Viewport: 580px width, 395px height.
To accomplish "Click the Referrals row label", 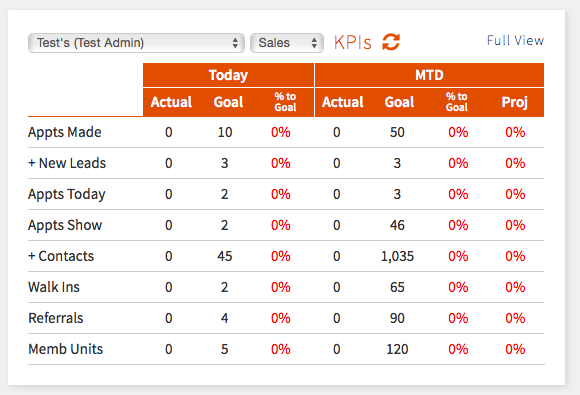I will [x=56, y=318].
